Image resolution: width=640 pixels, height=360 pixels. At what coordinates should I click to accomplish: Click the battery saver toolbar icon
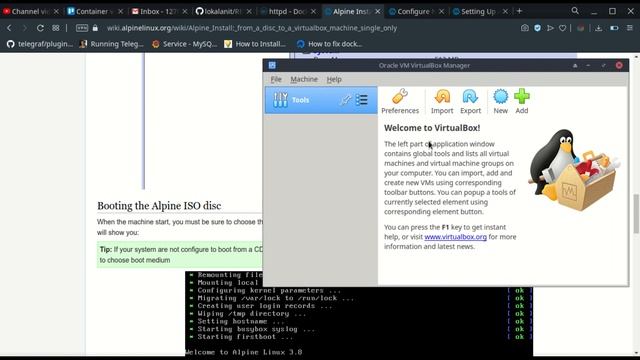point(614,28)
